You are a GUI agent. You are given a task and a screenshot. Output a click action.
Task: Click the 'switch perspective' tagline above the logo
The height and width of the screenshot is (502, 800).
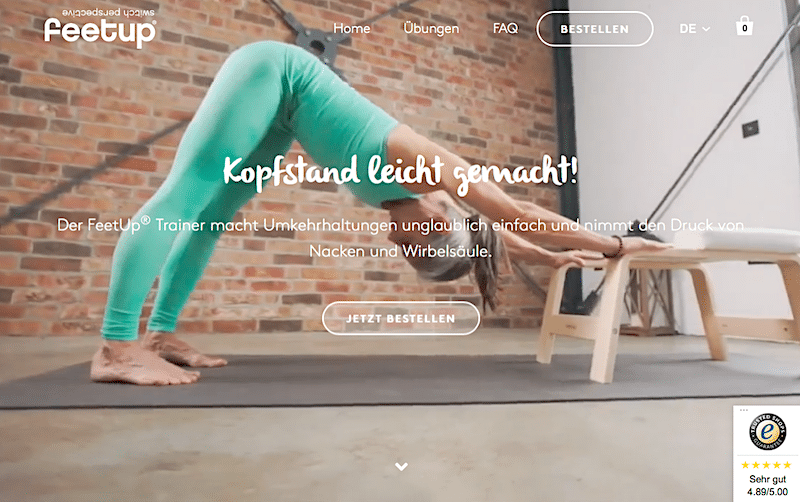(x=108, y=12)
